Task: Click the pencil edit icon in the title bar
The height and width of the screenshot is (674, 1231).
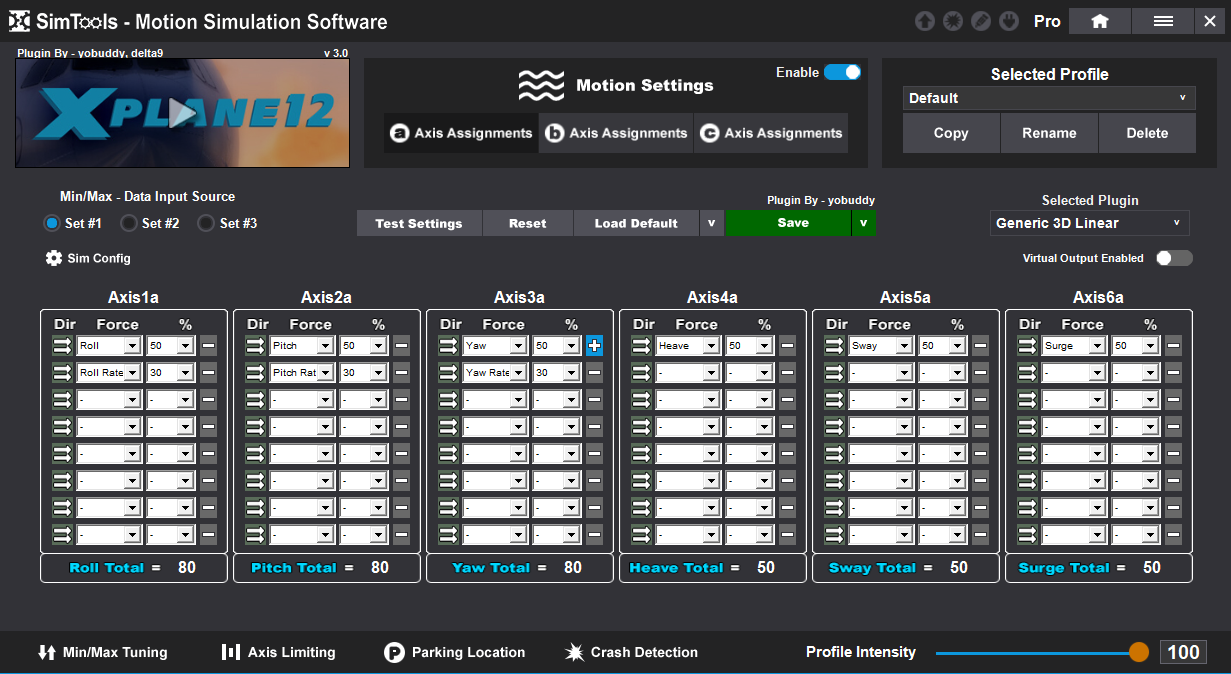Action: [x=980, y=20]
